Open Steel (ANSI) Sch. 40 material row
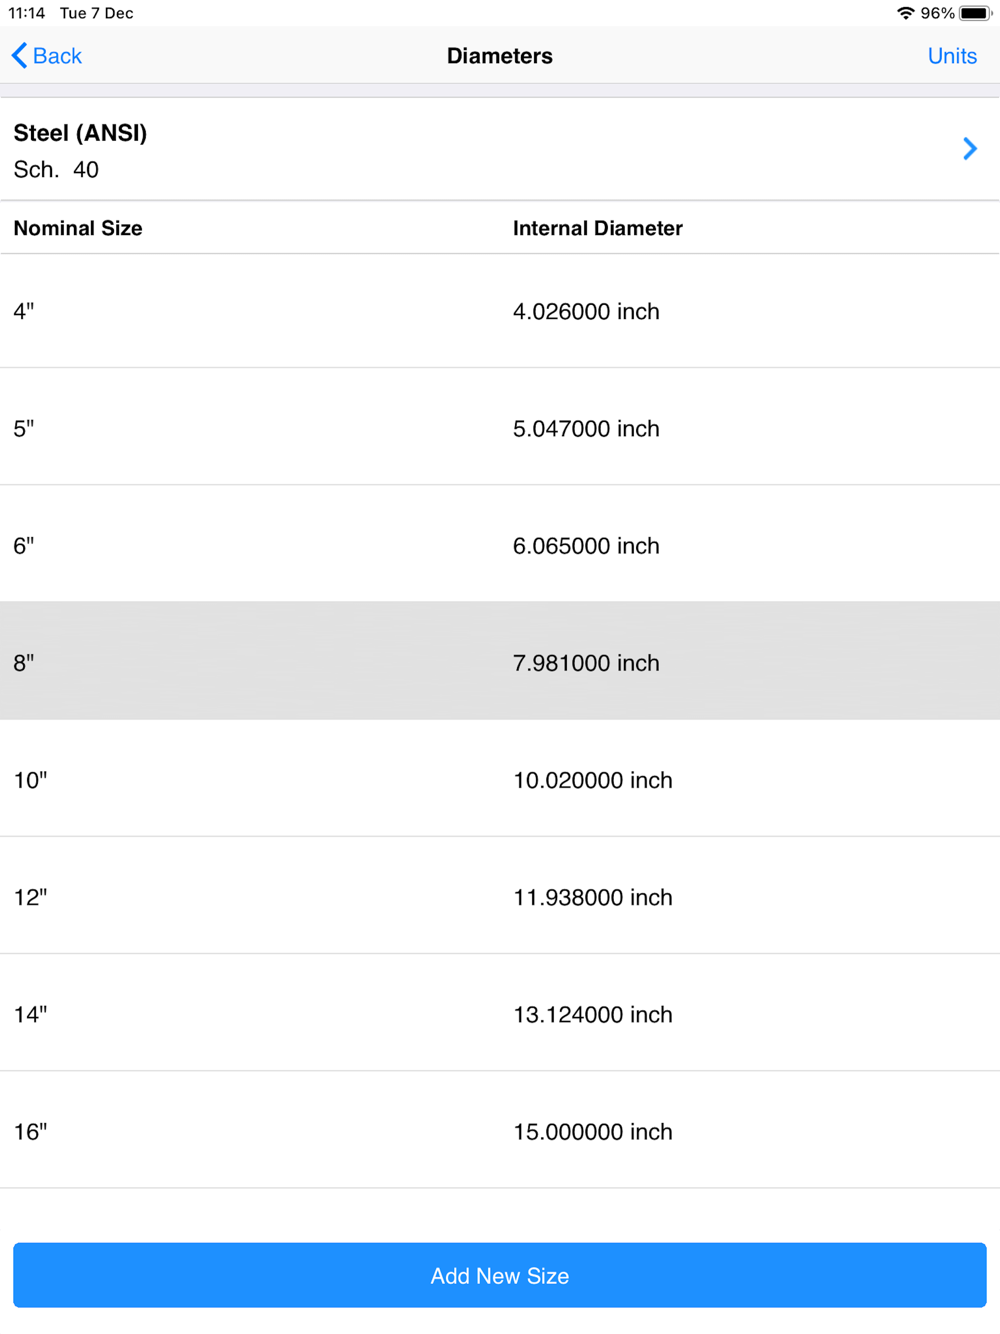The image size is (1000, 1334). click(x=400, y=150)
